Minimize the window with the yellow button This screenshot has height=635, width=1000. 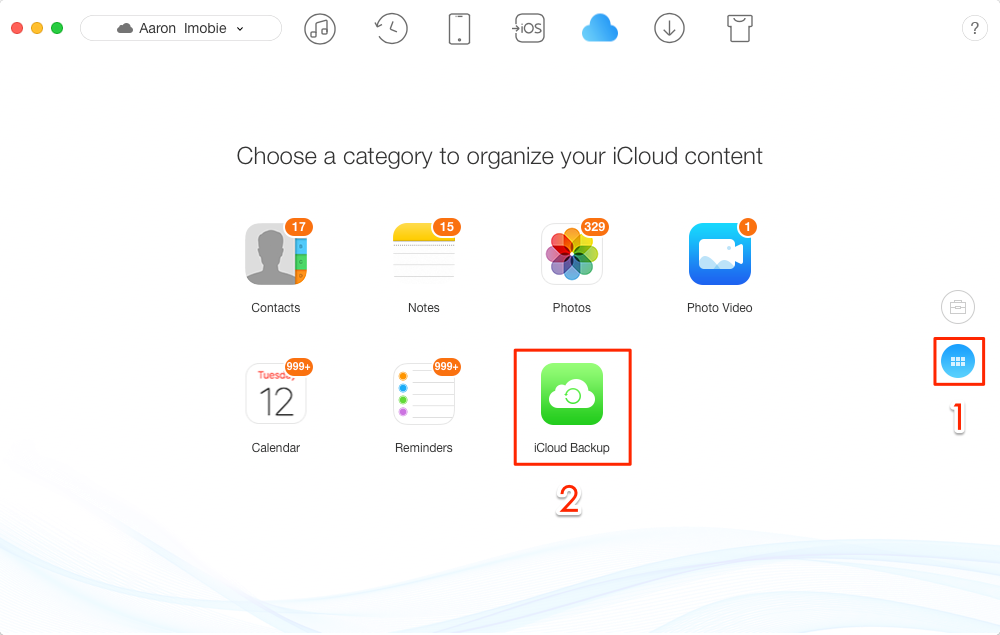point(37,28)
